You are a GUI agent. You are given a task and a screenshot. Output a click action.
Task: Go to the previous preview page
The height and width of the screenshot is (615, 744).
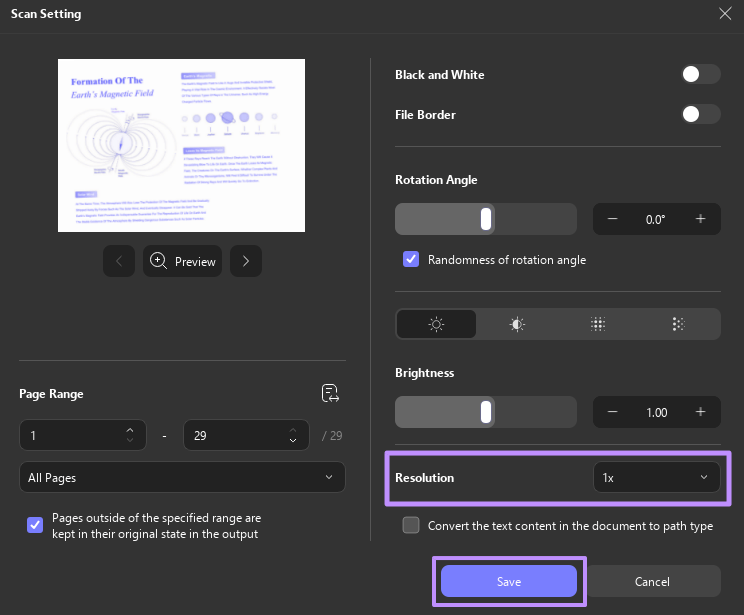[x=119, y=261]
